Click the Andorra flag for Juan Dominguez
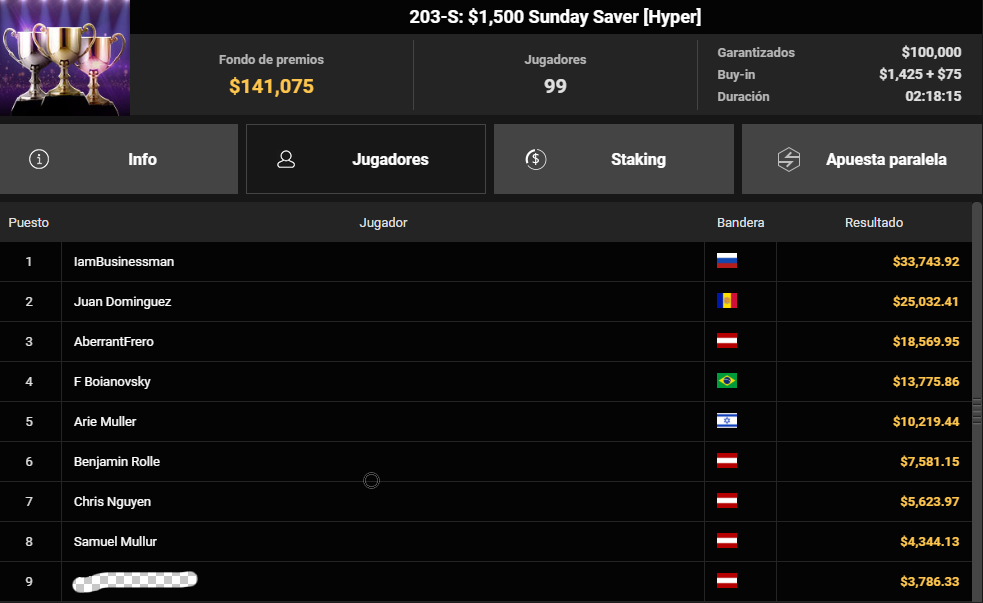 [727, 301]
